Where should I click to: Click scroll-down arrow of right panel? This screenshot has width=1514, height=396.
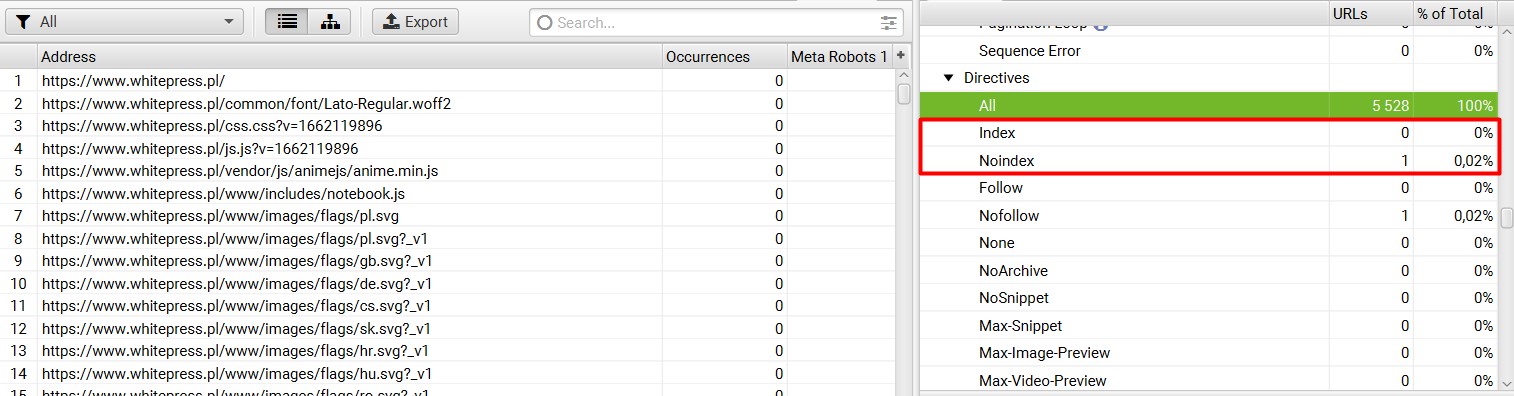pos(1506,382)
